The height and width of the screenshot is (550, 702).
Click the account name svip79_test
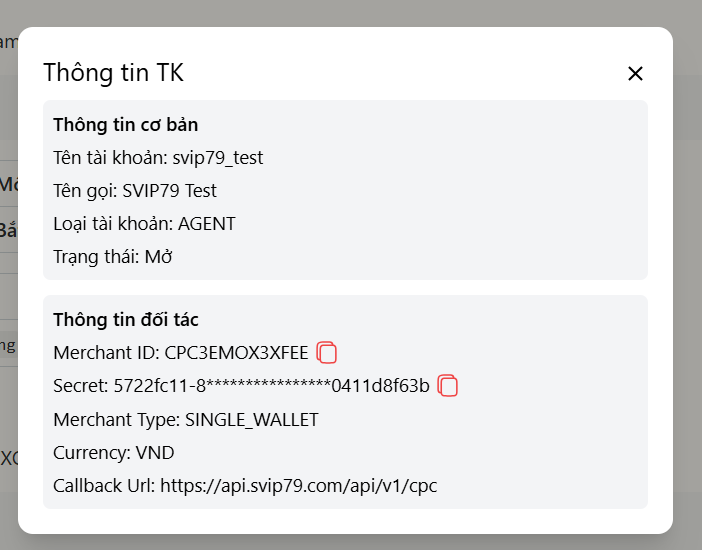218,158
